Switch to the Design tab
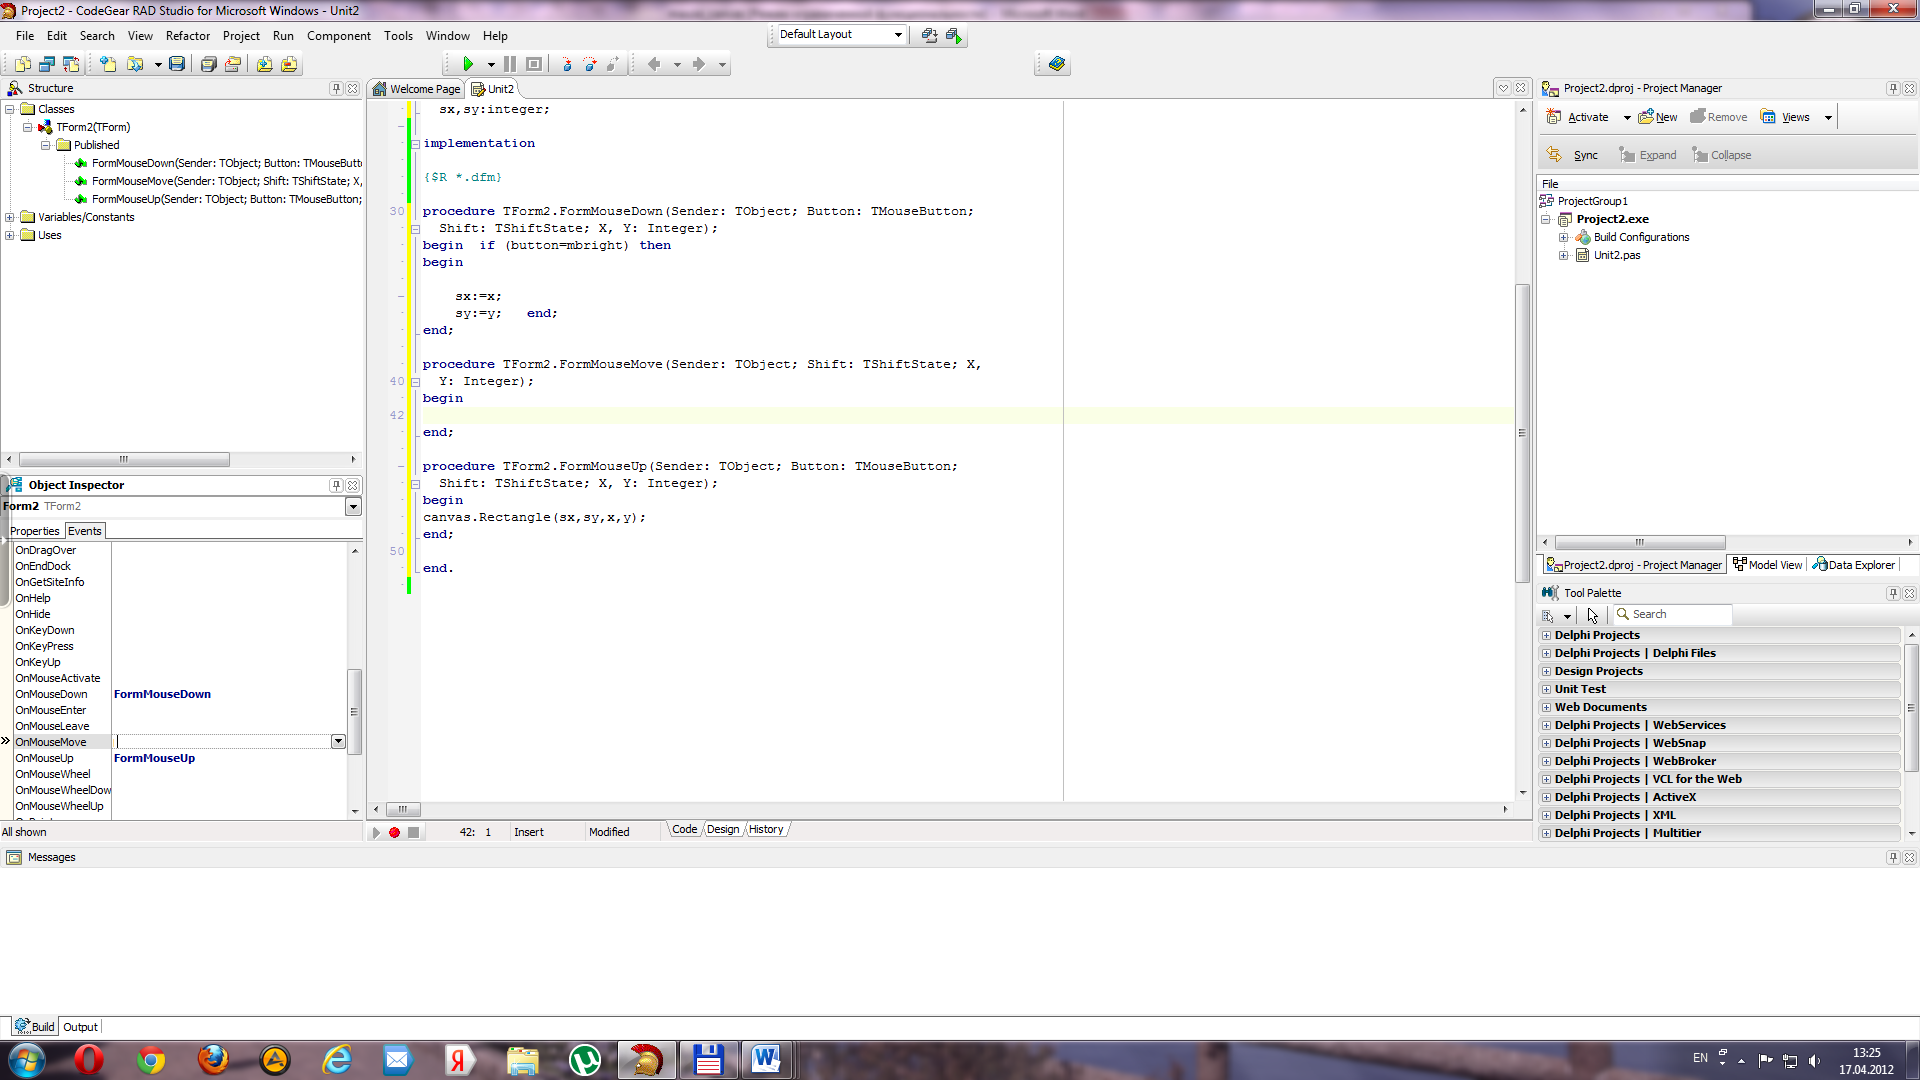 [x=723, y=829]
